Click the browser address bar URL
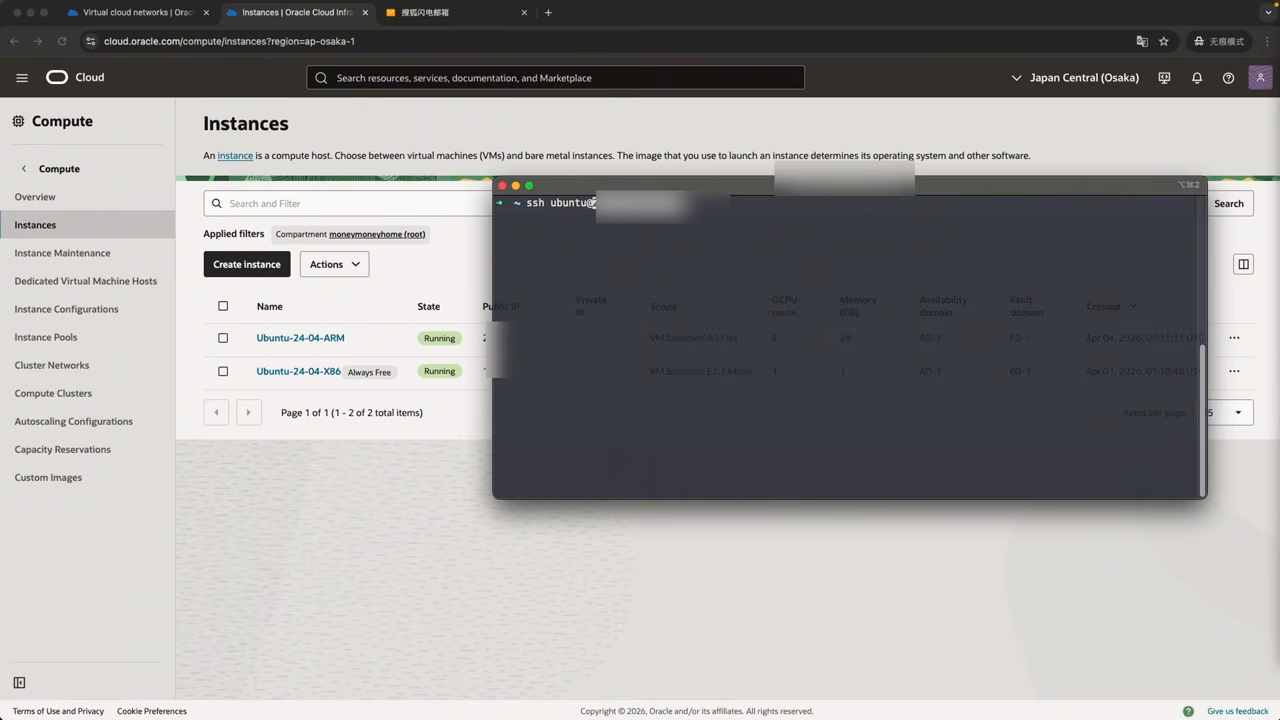1280x720 pixels. tap(229, 41)
